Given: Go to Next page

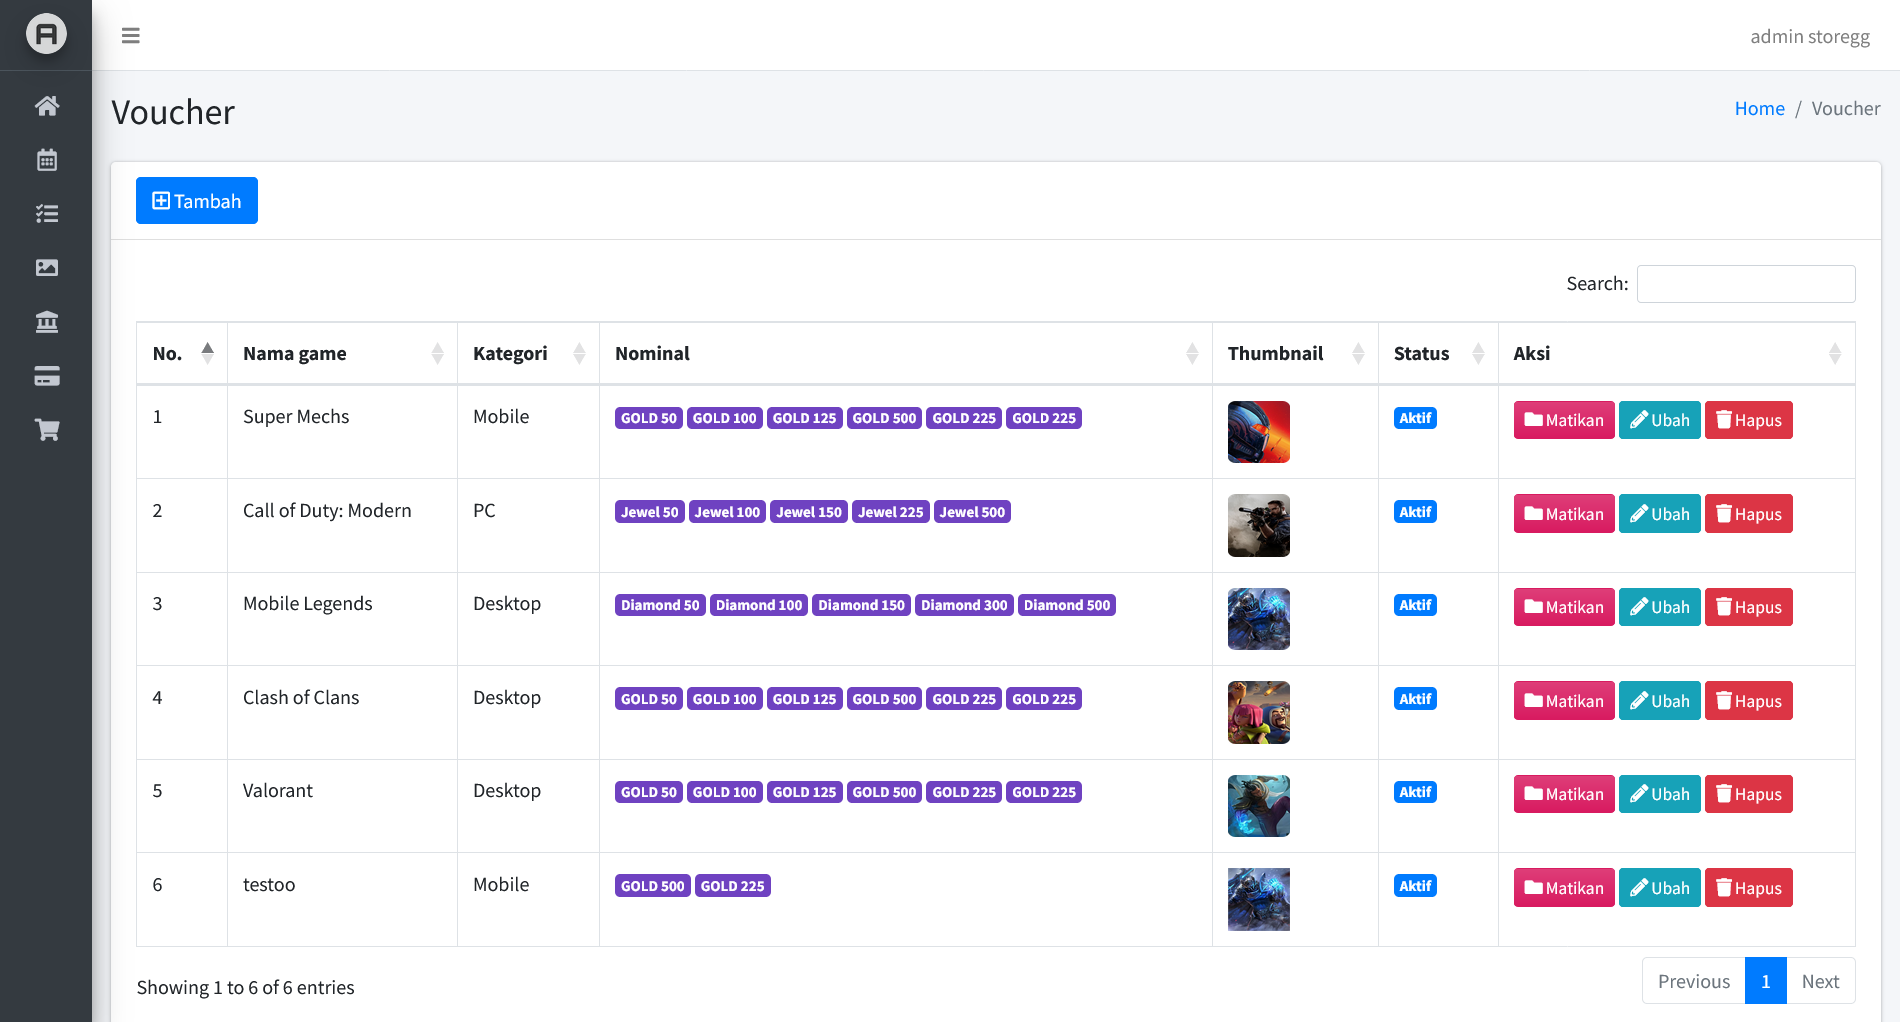Looking at the screenshot, I should point(1821,981).
